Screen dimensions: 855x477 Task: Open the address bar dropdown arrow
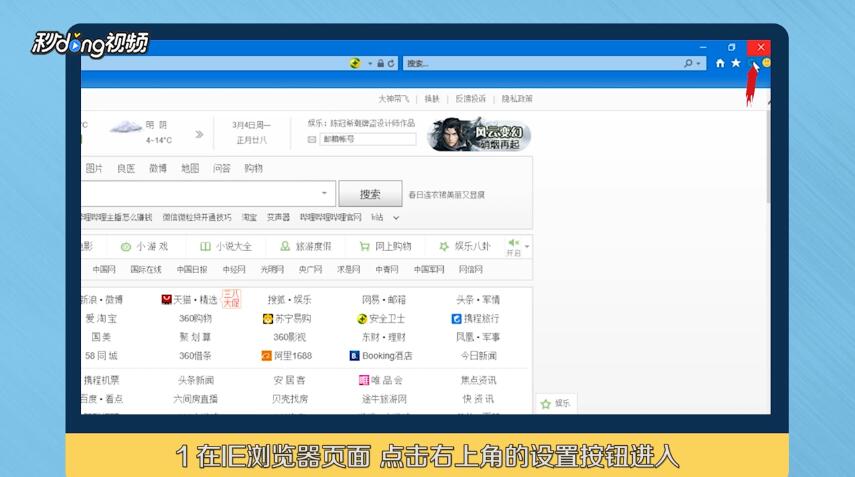point(370,64)
